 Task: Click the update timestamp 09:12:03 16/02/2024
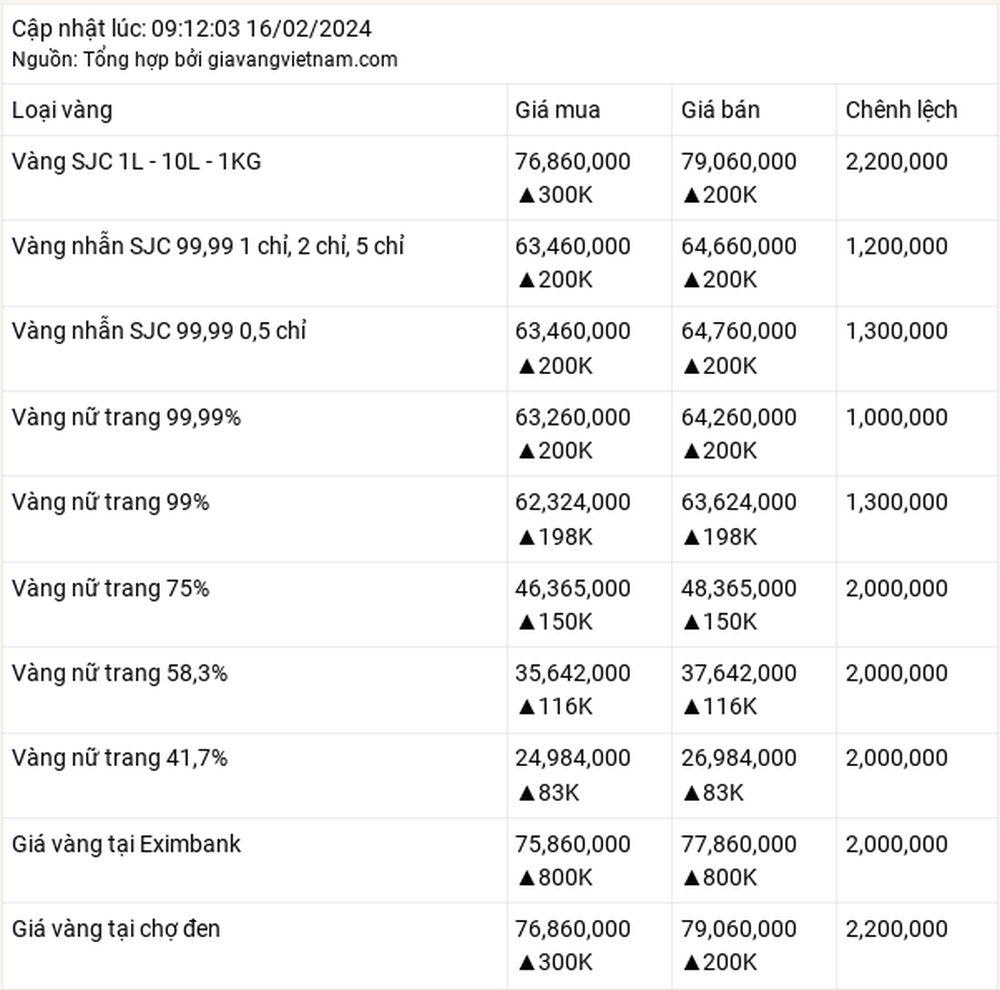point(261,29)
